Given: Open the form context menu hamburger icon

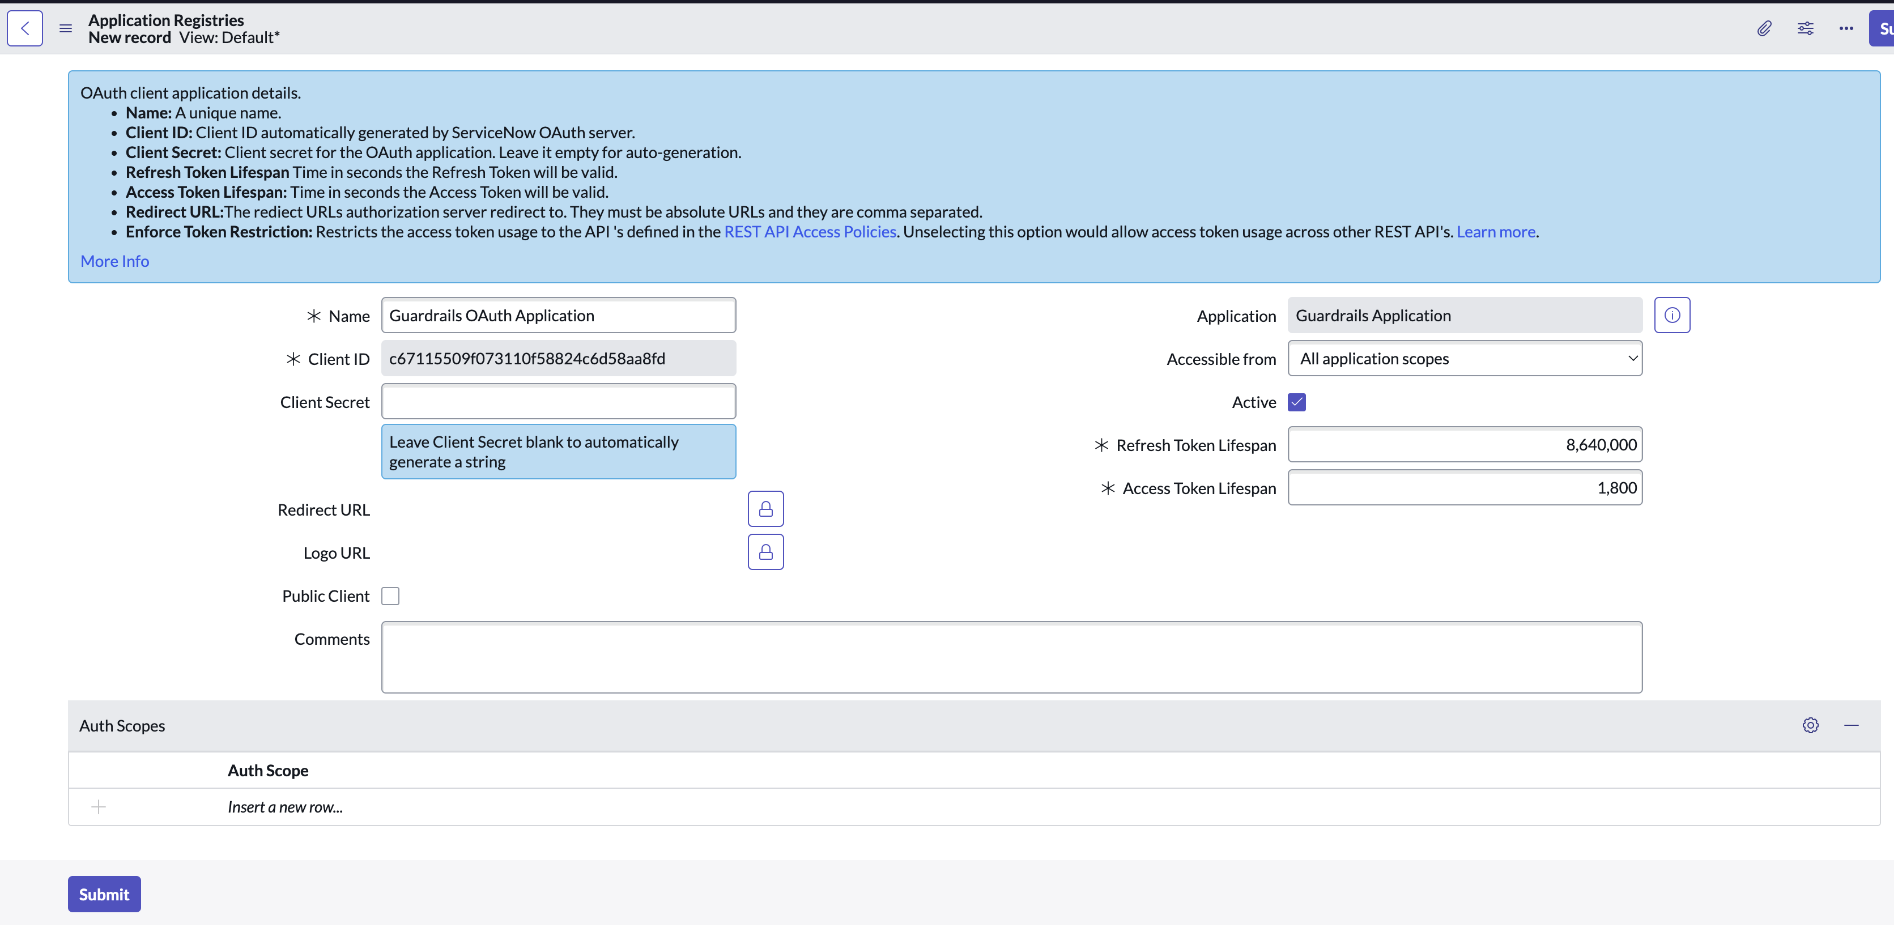Looking at the screenshot, I should pyautogui.click(x=66, y=28).
